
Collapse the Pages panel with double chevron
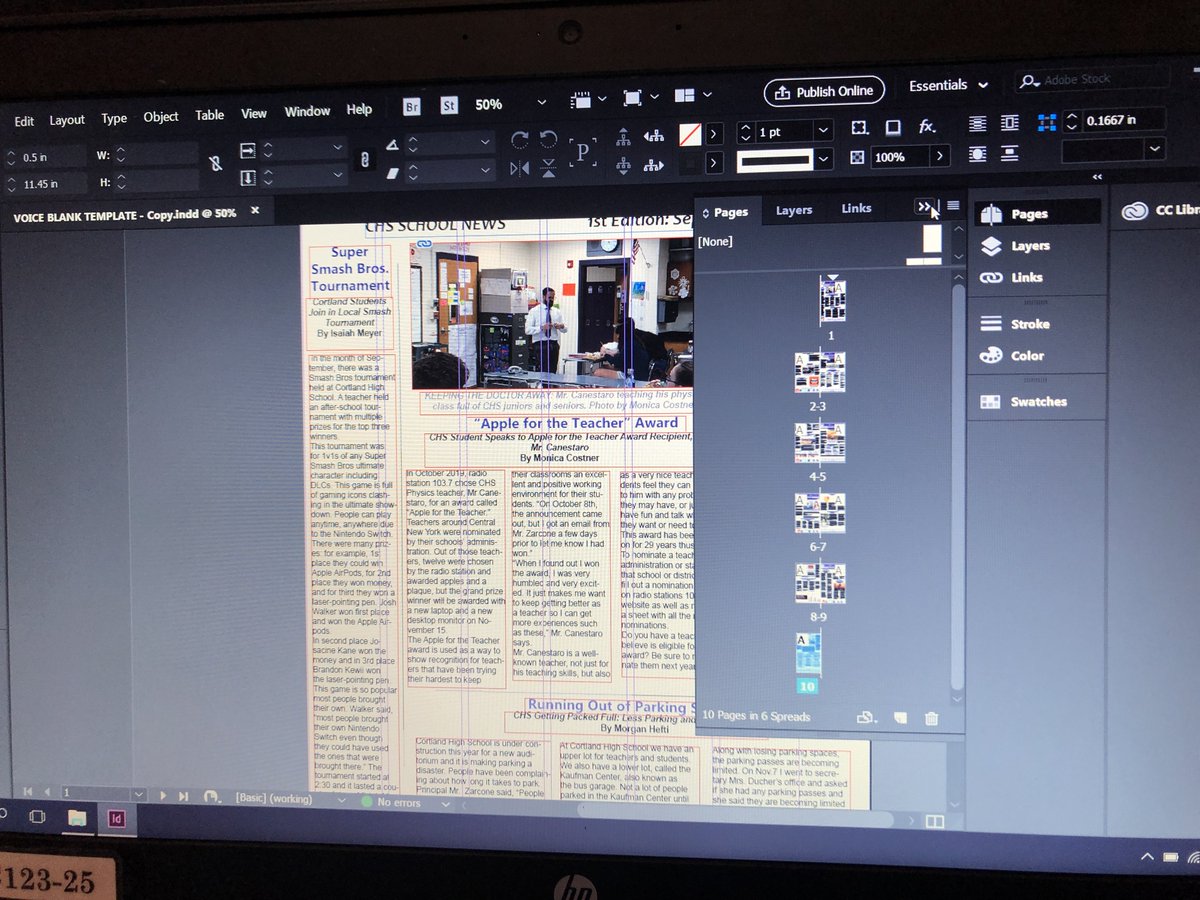tap(926, 207)
